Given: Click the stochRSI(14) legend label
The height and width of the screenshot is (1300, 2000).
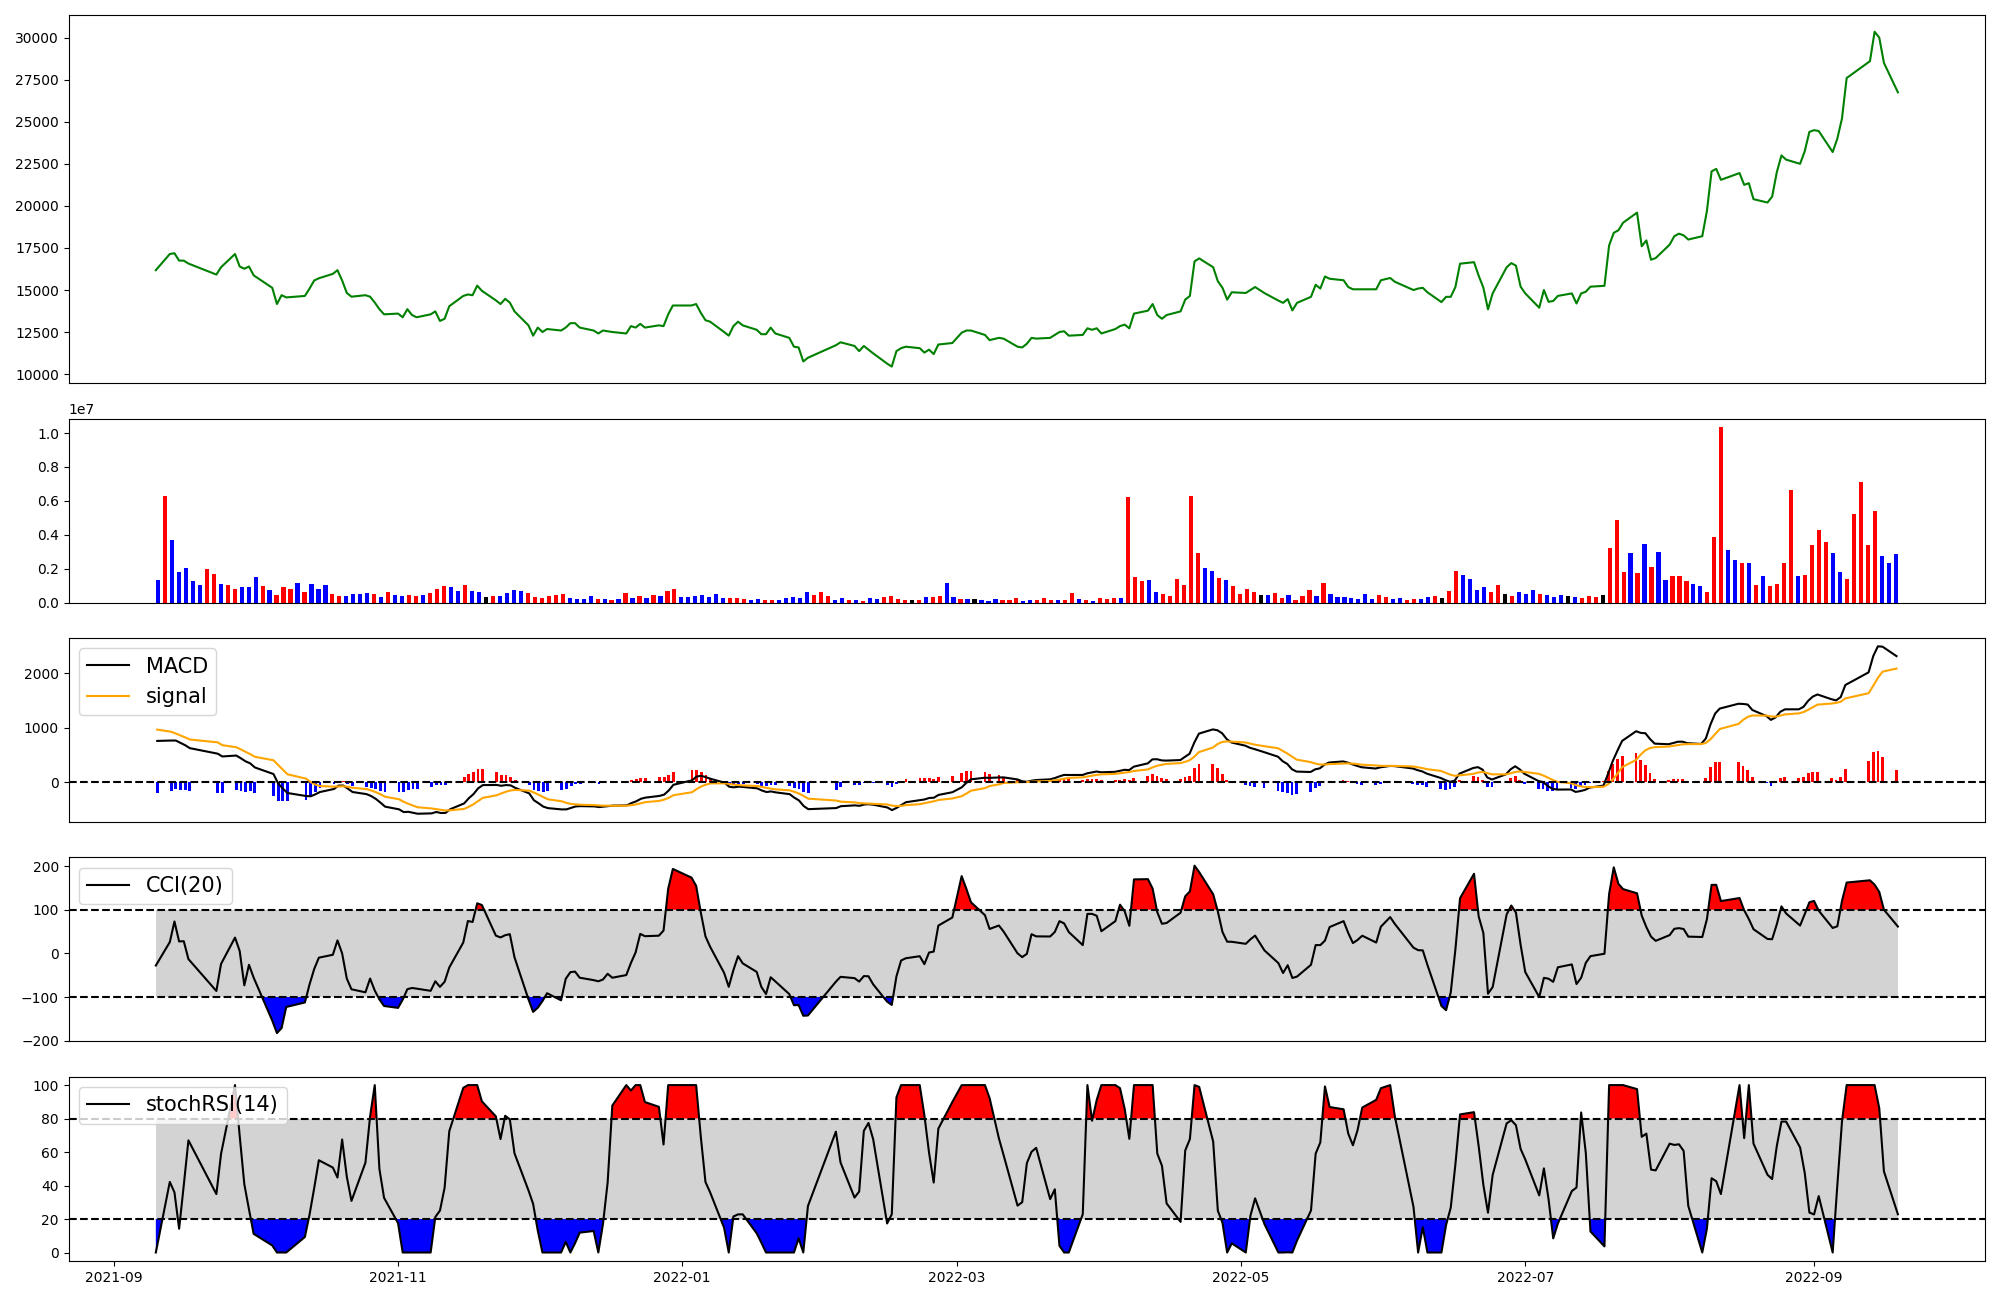Looking at the screenshot, I should coord(211,1104).
